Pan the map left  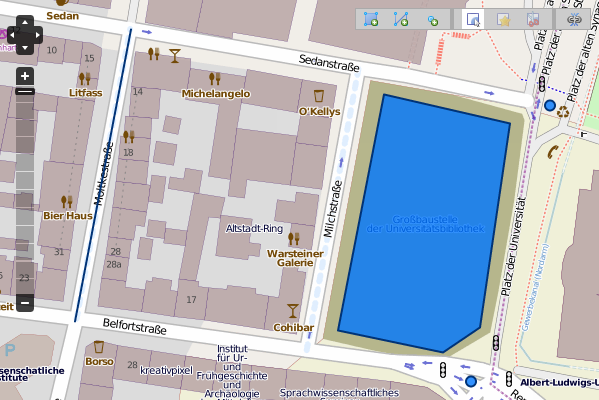tap(13, 35)
